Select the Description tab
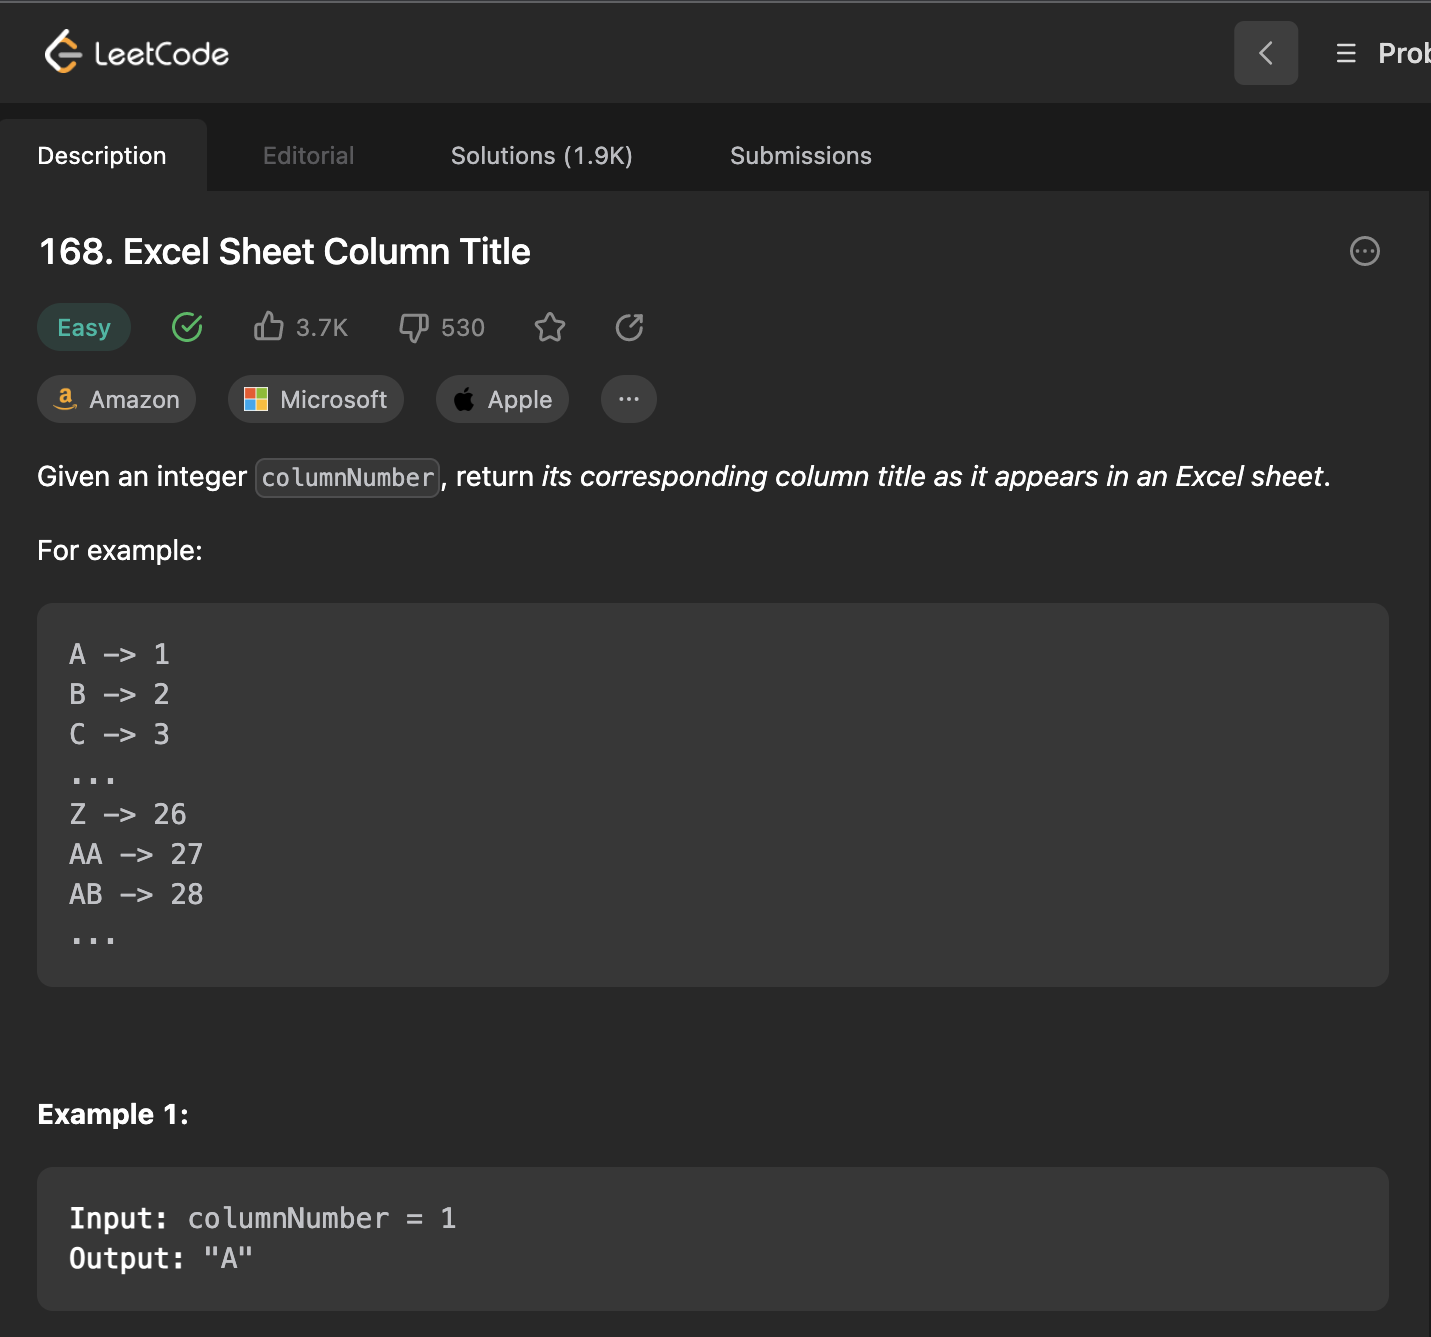Viewport: 1431px width, 1337px height. [x=102, y=156]
